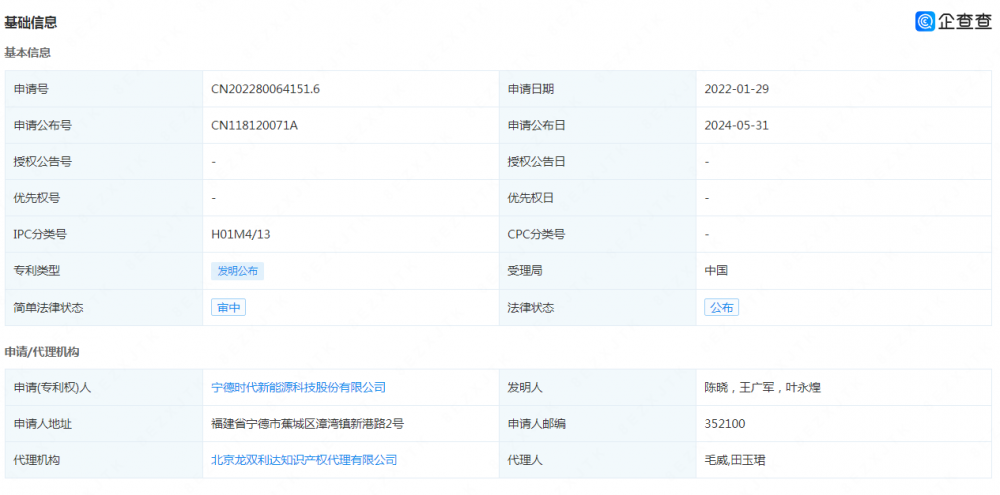This screenshot has height=495, width=1000.
Task: Click the 发明人 label cell
Action: 598,387
